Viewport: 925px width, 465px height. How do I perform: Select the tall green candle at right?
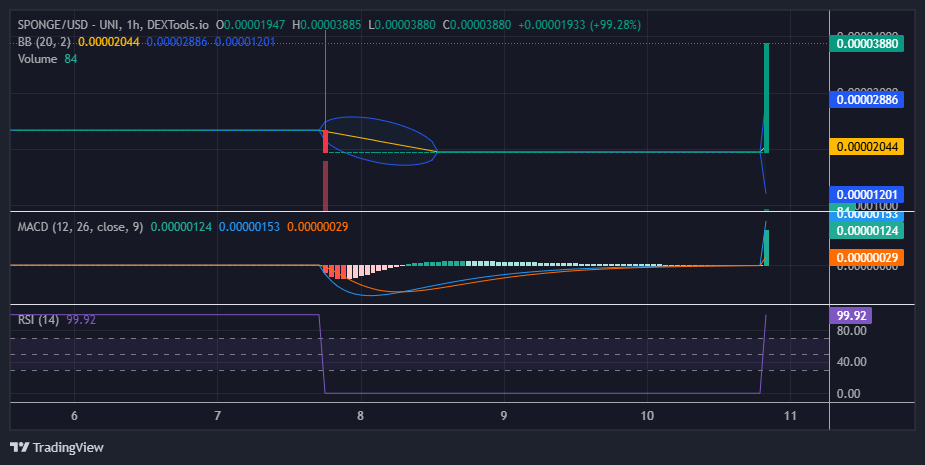tap(766, 98)
